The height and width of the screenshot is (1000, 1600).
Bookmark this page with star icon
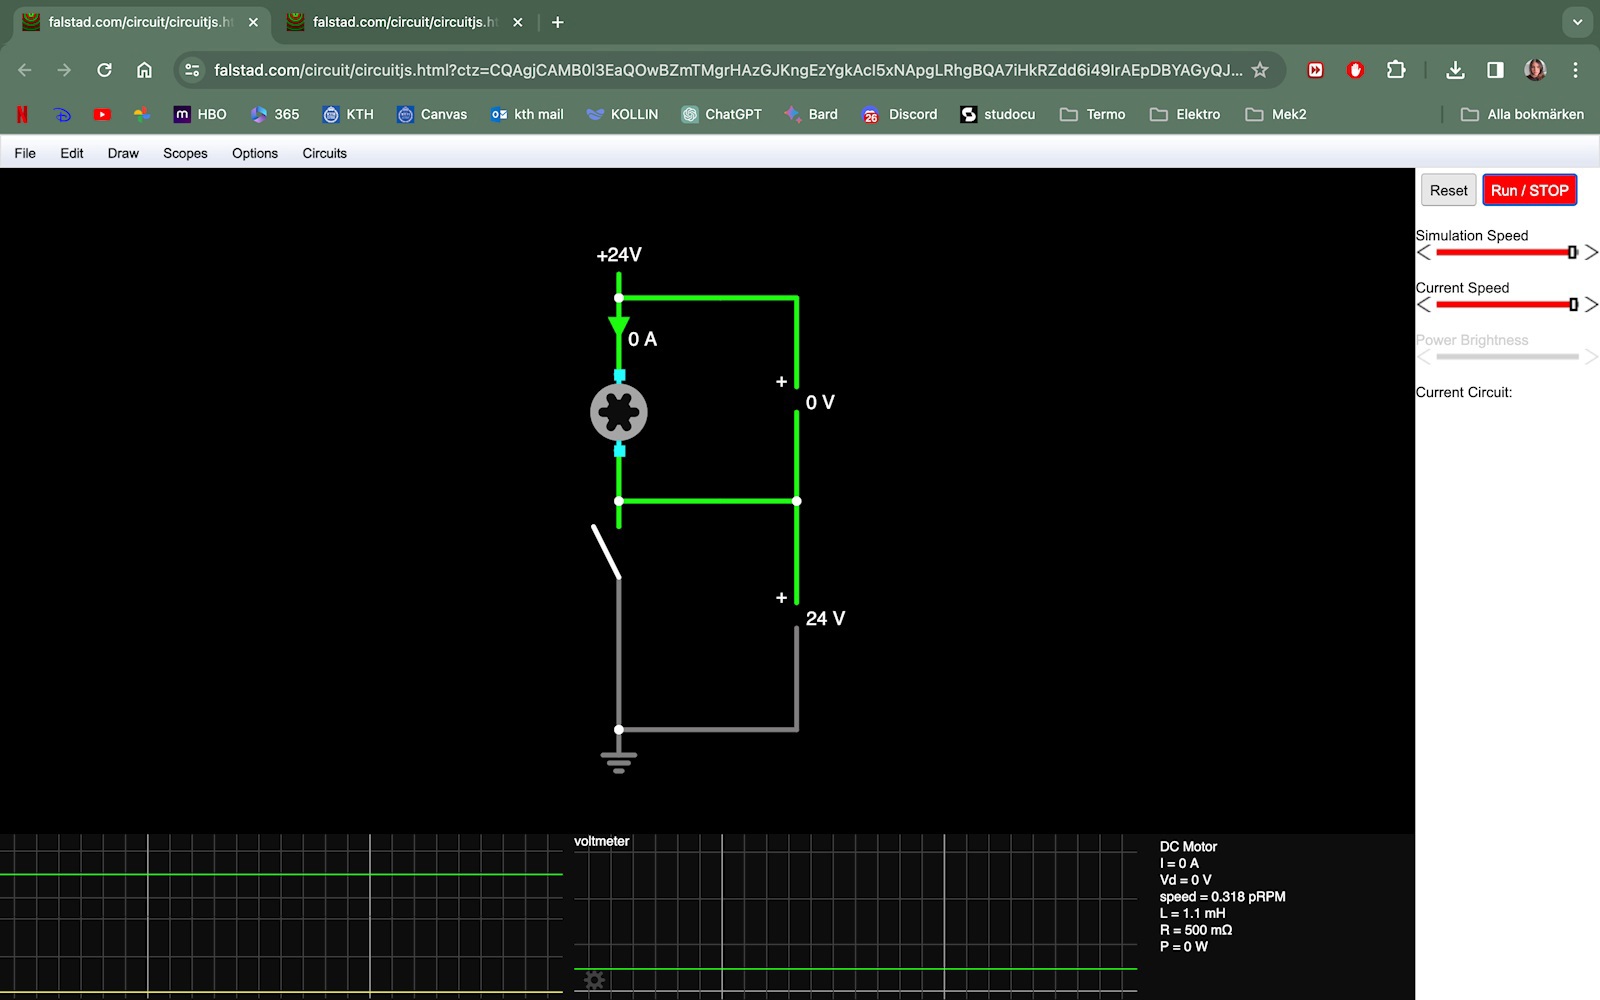(1260, 70)
